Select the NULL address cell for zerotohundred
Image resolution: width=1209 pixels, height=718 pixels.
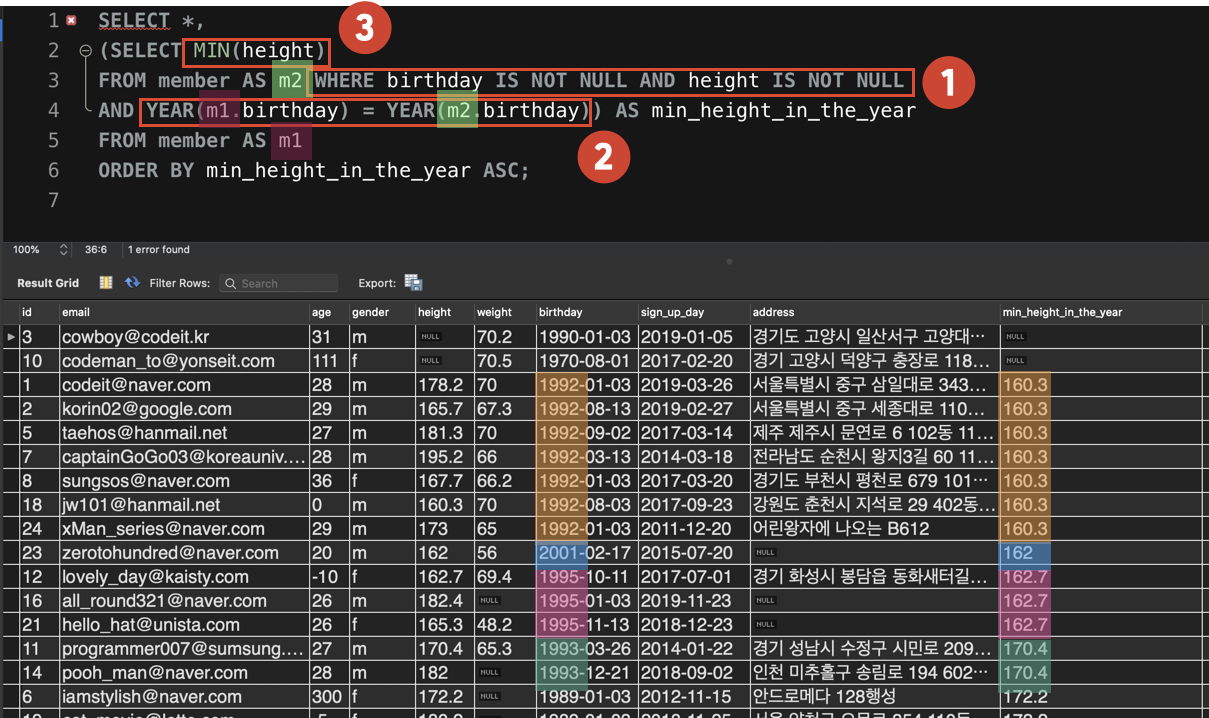pyautogui.click(x=874, y=553)
